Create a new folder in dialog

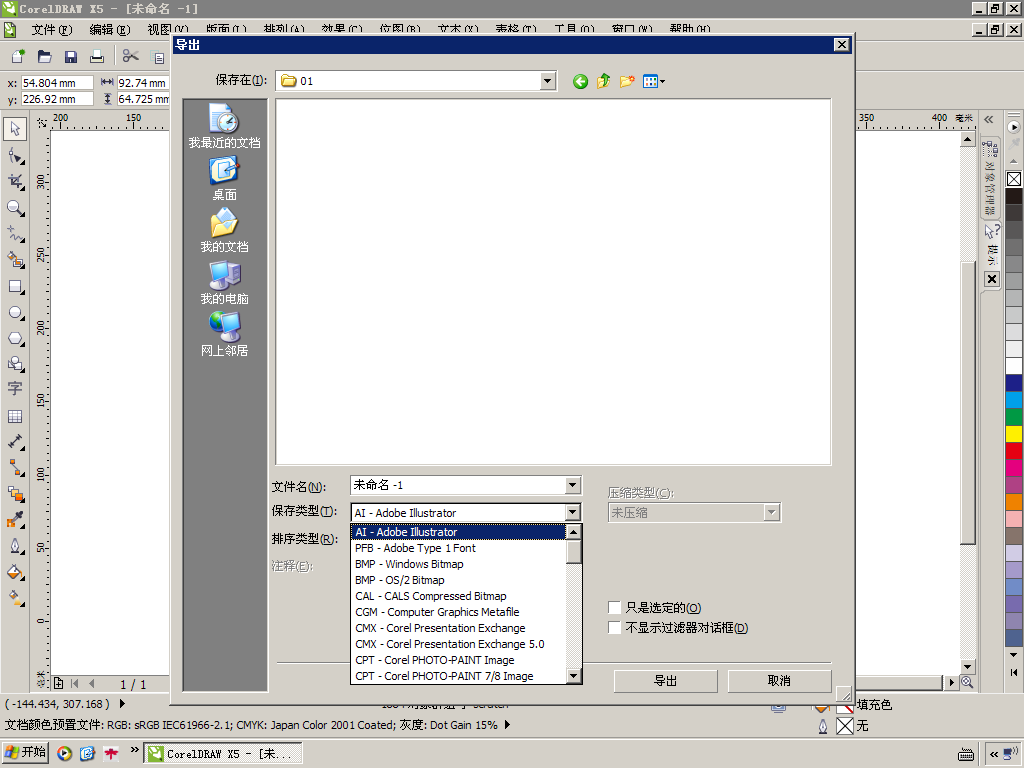pyautogui.click(x=627, y=82)
